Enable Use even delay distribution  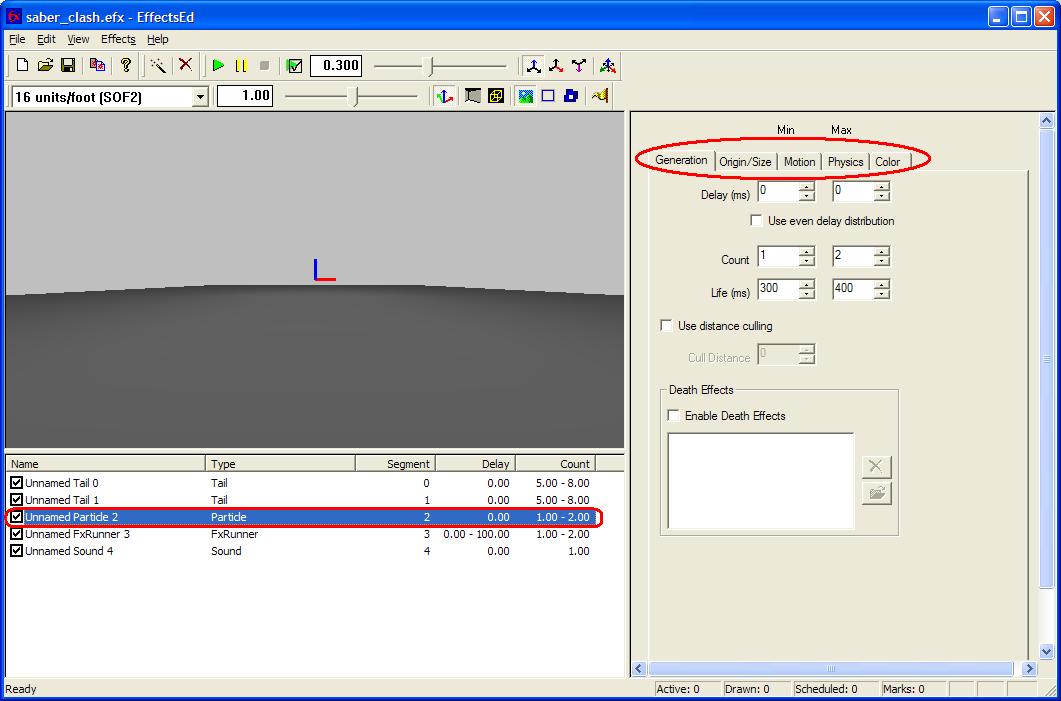point(757,221)
